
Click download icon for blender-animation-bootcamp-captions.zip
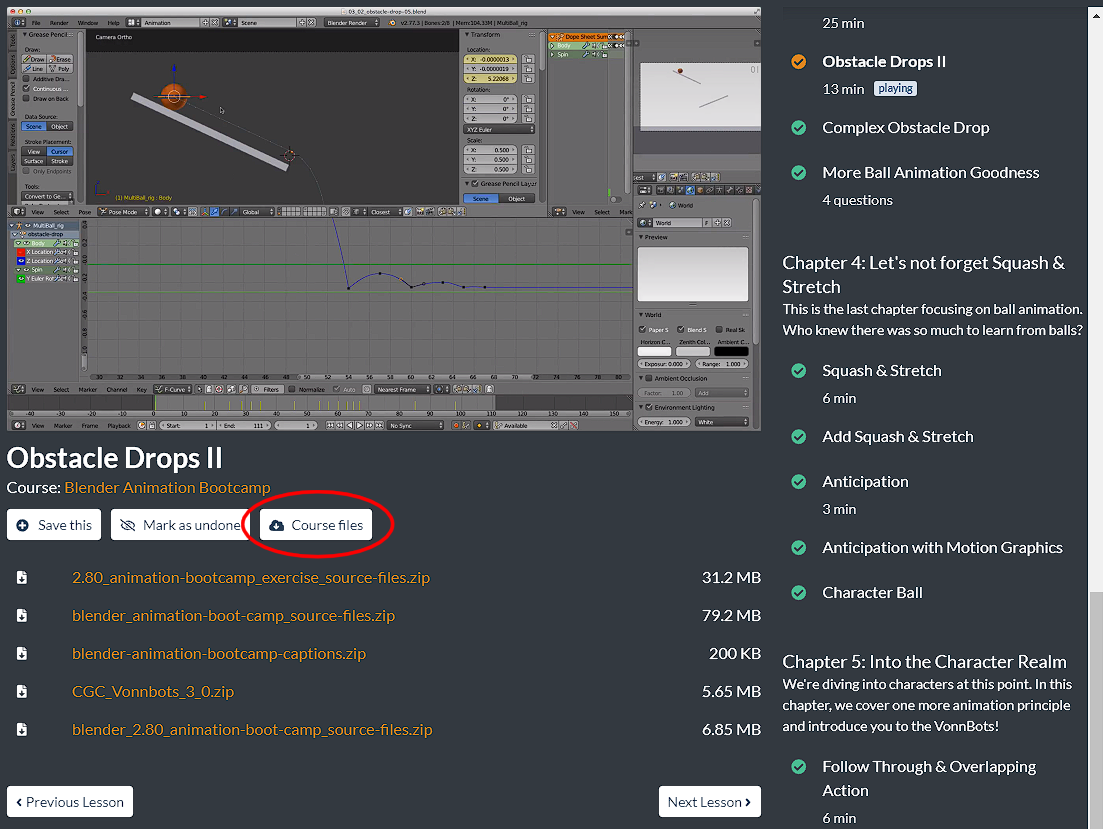click(22, 654)
